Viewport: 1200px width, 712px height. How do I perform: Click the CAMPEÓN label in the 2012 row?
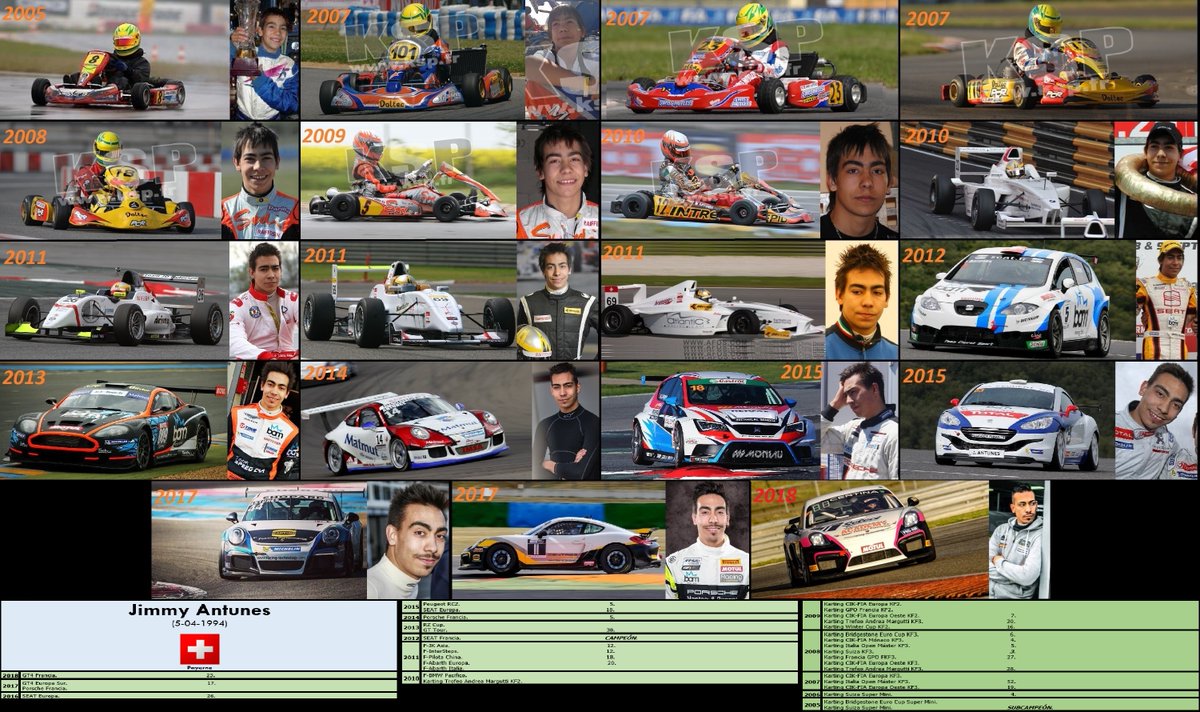(620, 637)
